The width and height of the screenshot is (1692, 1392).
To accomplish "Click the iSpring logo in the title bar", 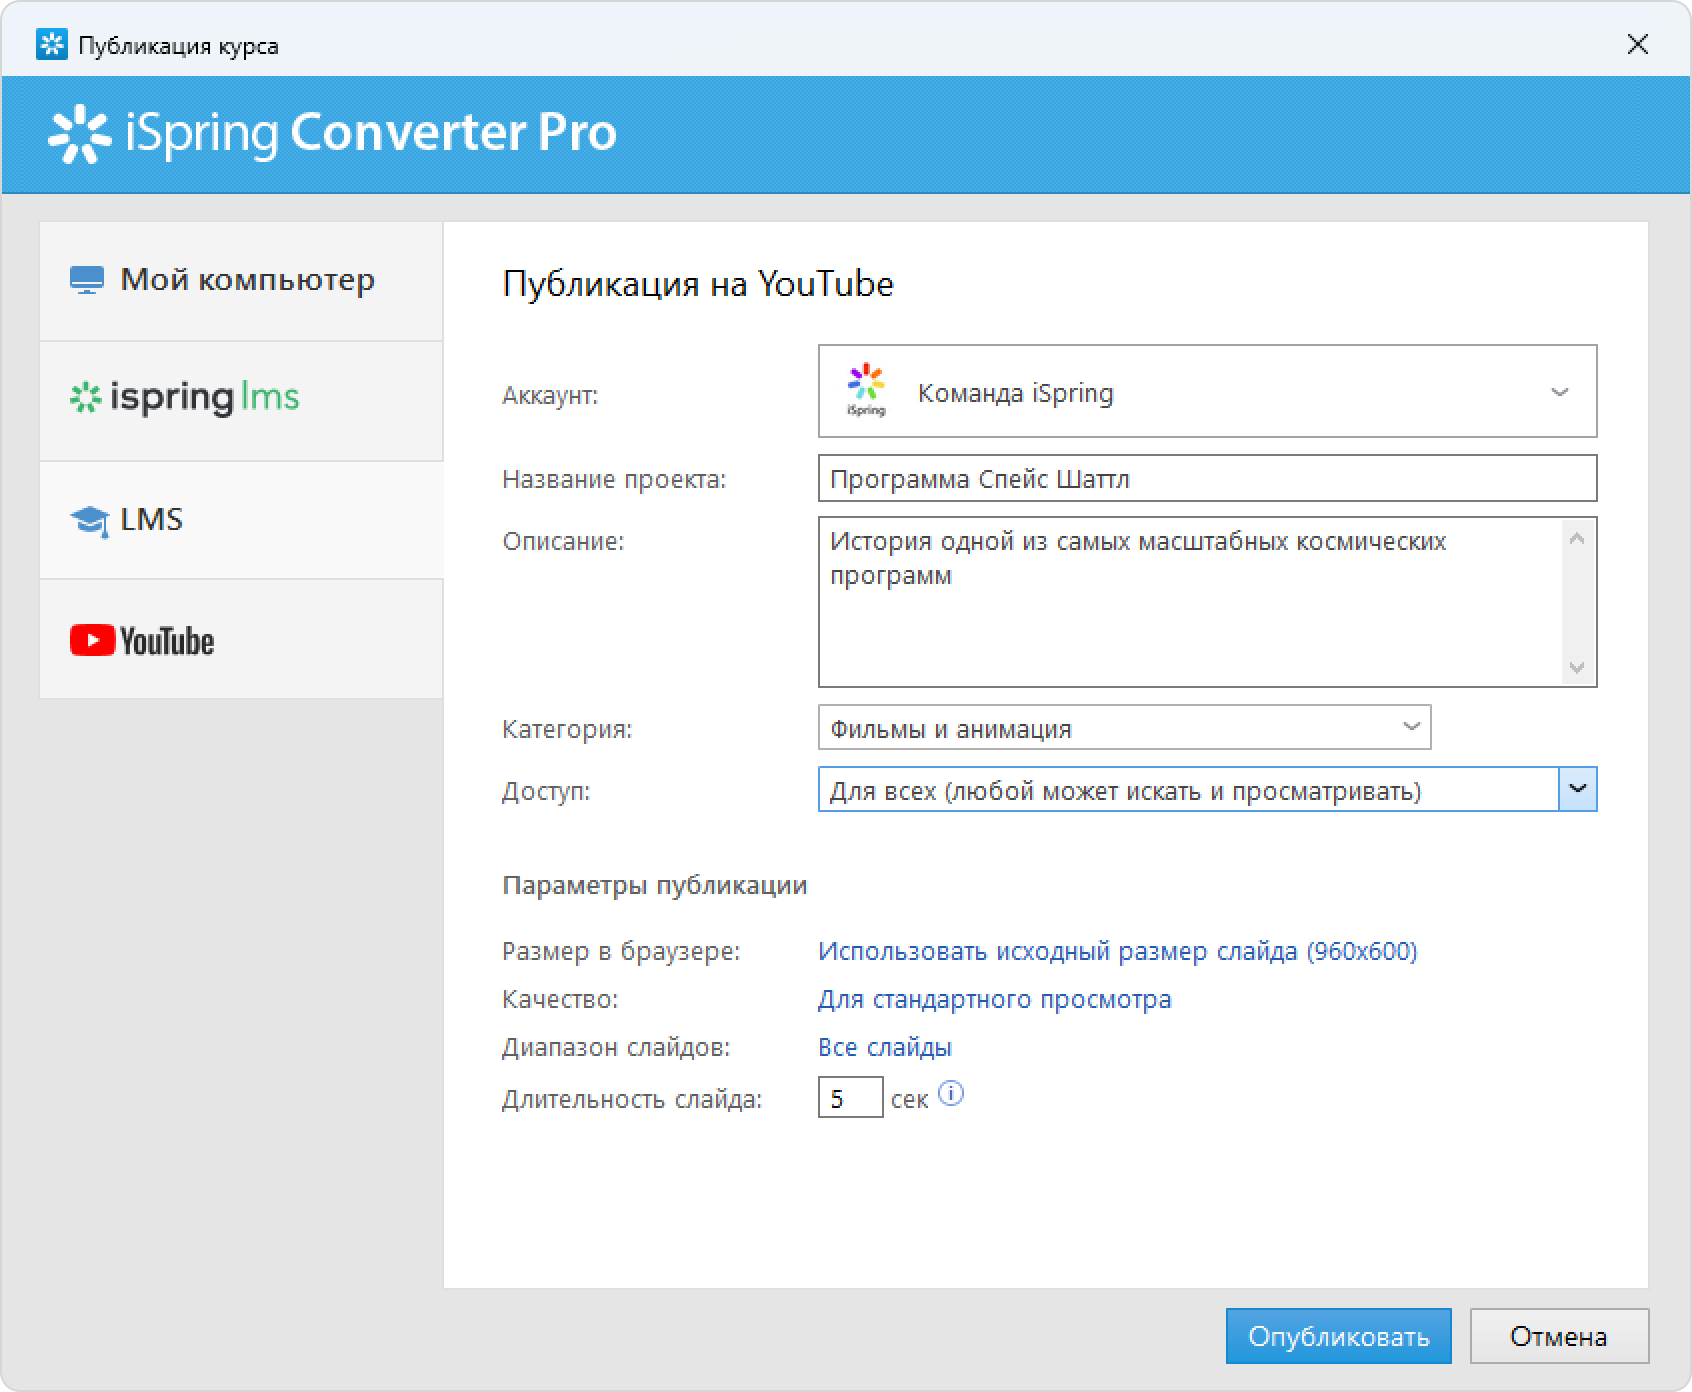I will tap(51, 45).
